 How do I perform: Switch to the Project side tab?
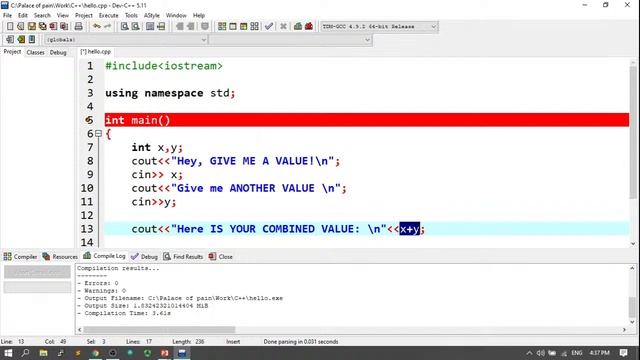click(12, 52)
